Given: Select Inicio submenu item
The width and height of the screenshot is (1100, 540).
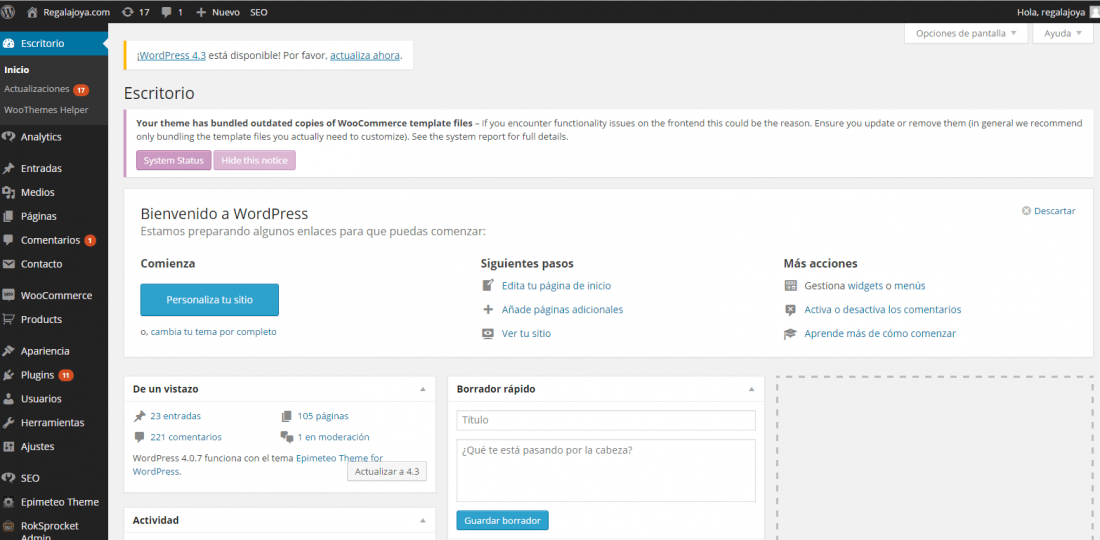Looking at the screenshot, I should (x=16, y=70).
